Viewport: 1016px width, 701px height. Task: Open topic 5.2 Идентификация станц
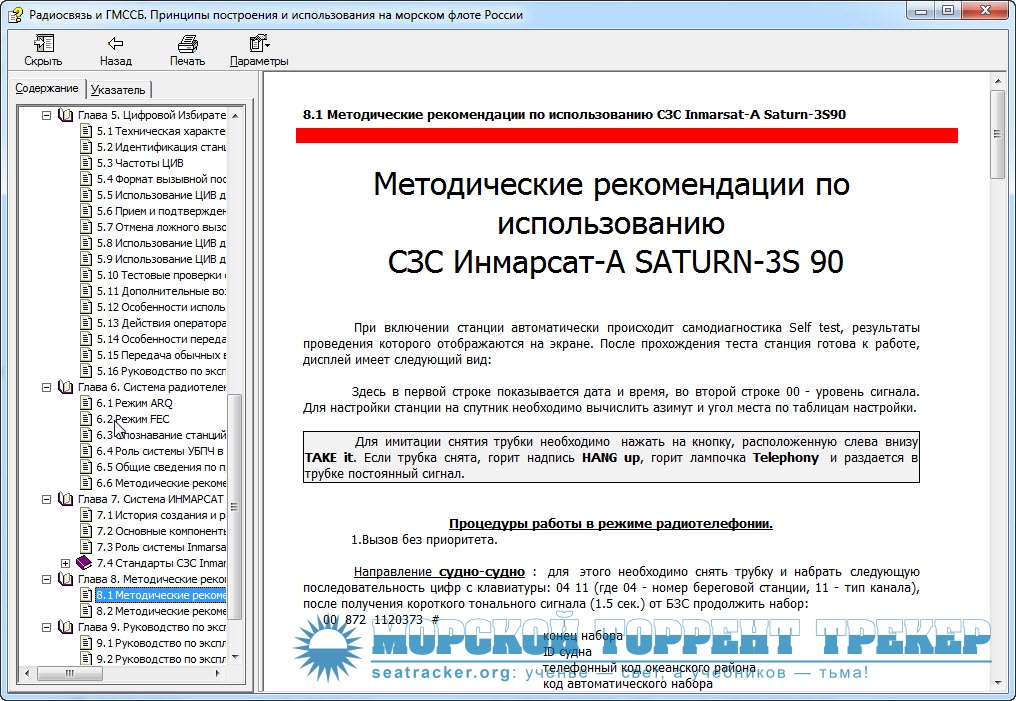tap(161, 147)
